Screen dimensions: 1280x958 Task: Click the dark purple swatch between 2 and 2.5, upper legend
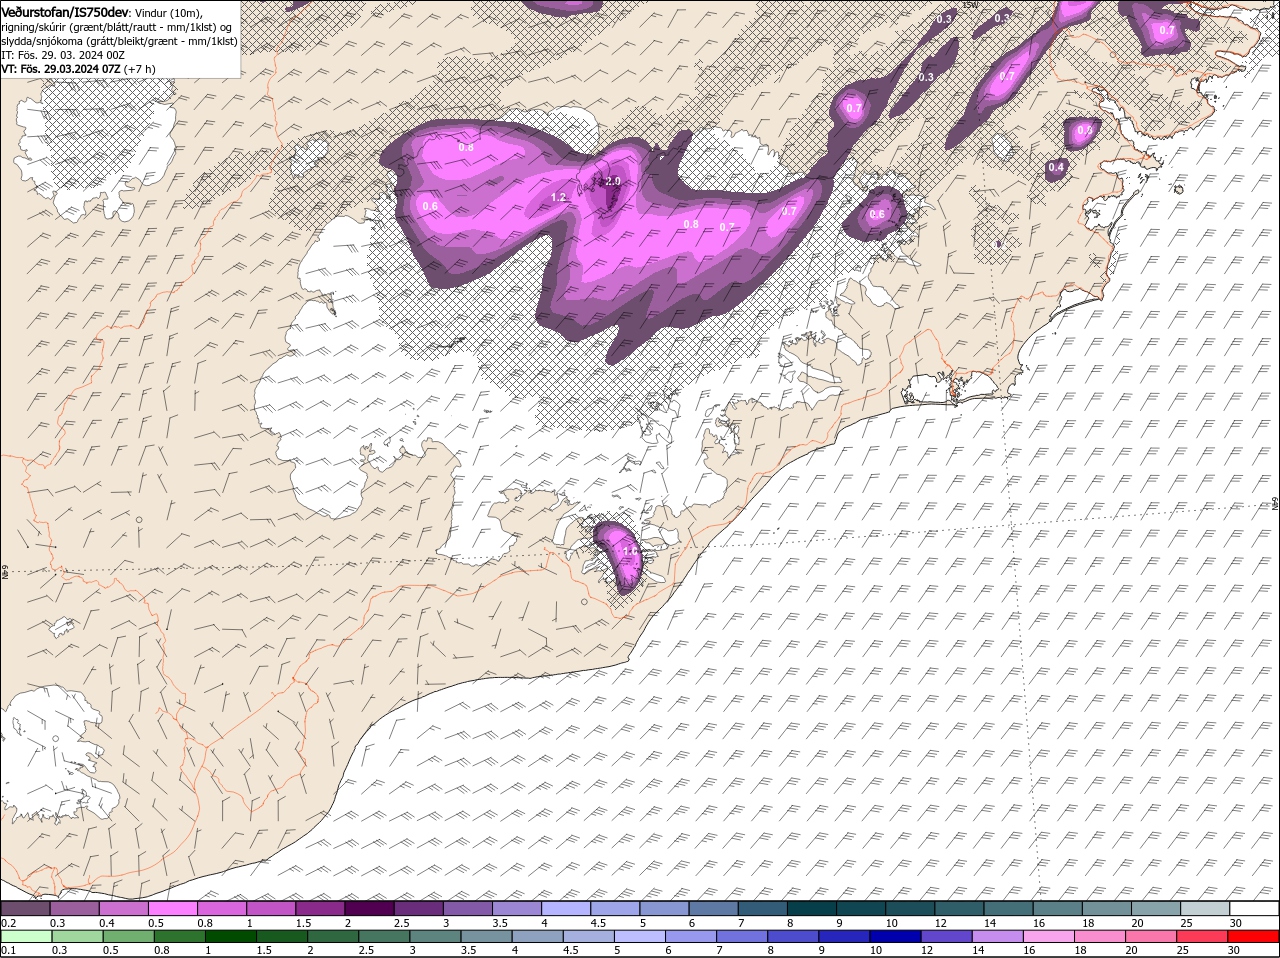(368, 908)
